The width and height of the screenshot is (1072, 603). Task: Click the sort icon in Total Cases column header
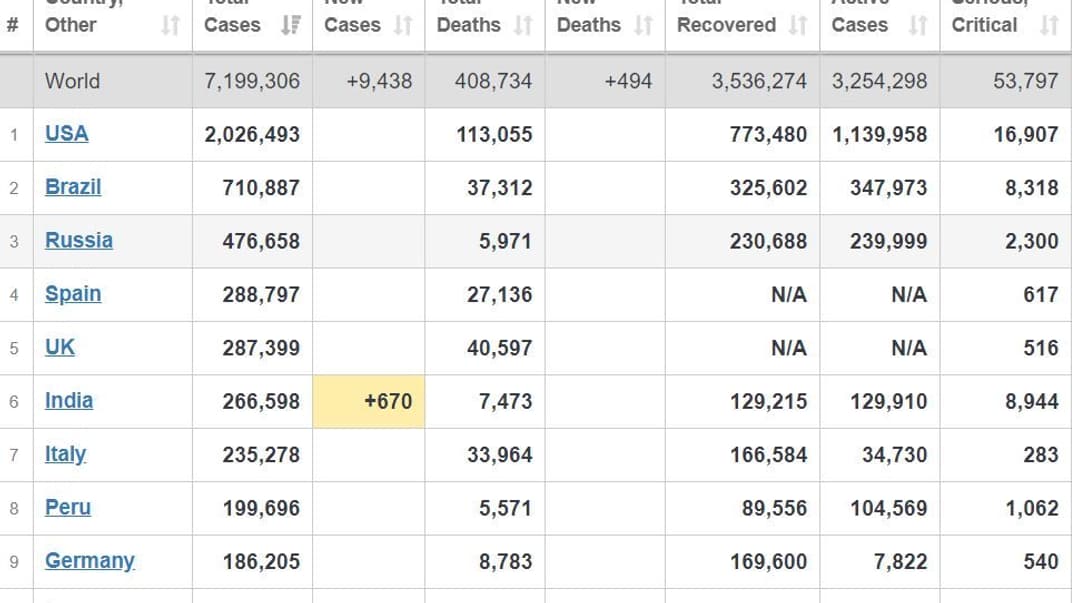pos(290,25)
